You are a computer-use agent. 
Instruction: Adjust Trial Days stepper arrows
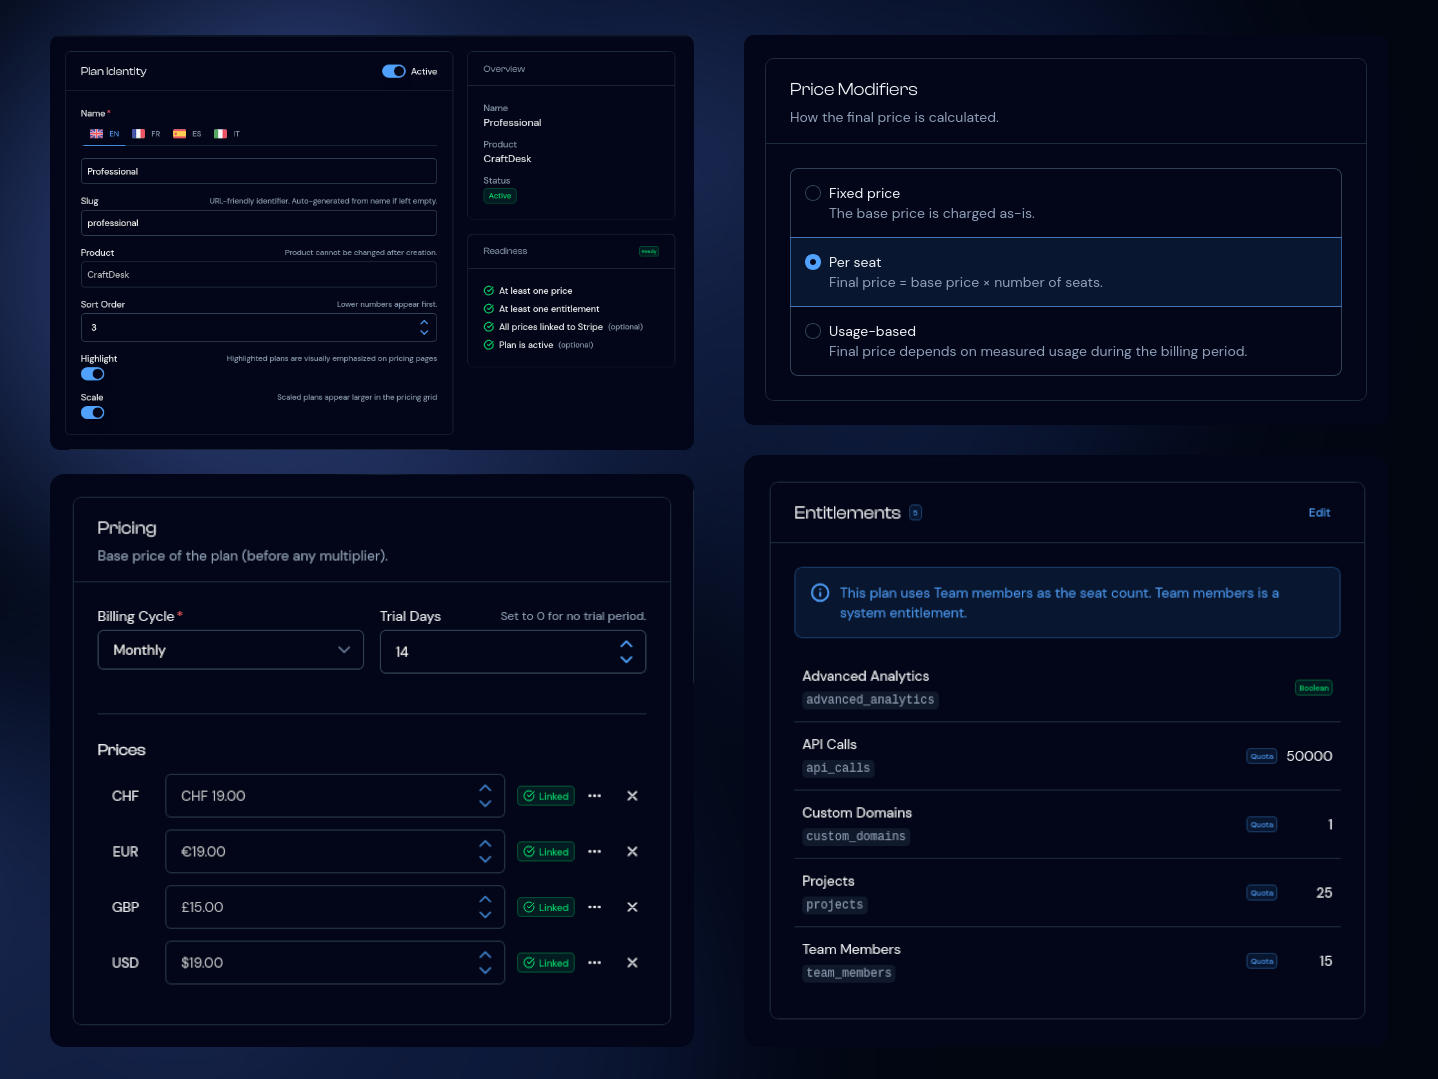[x=626, y=651]
